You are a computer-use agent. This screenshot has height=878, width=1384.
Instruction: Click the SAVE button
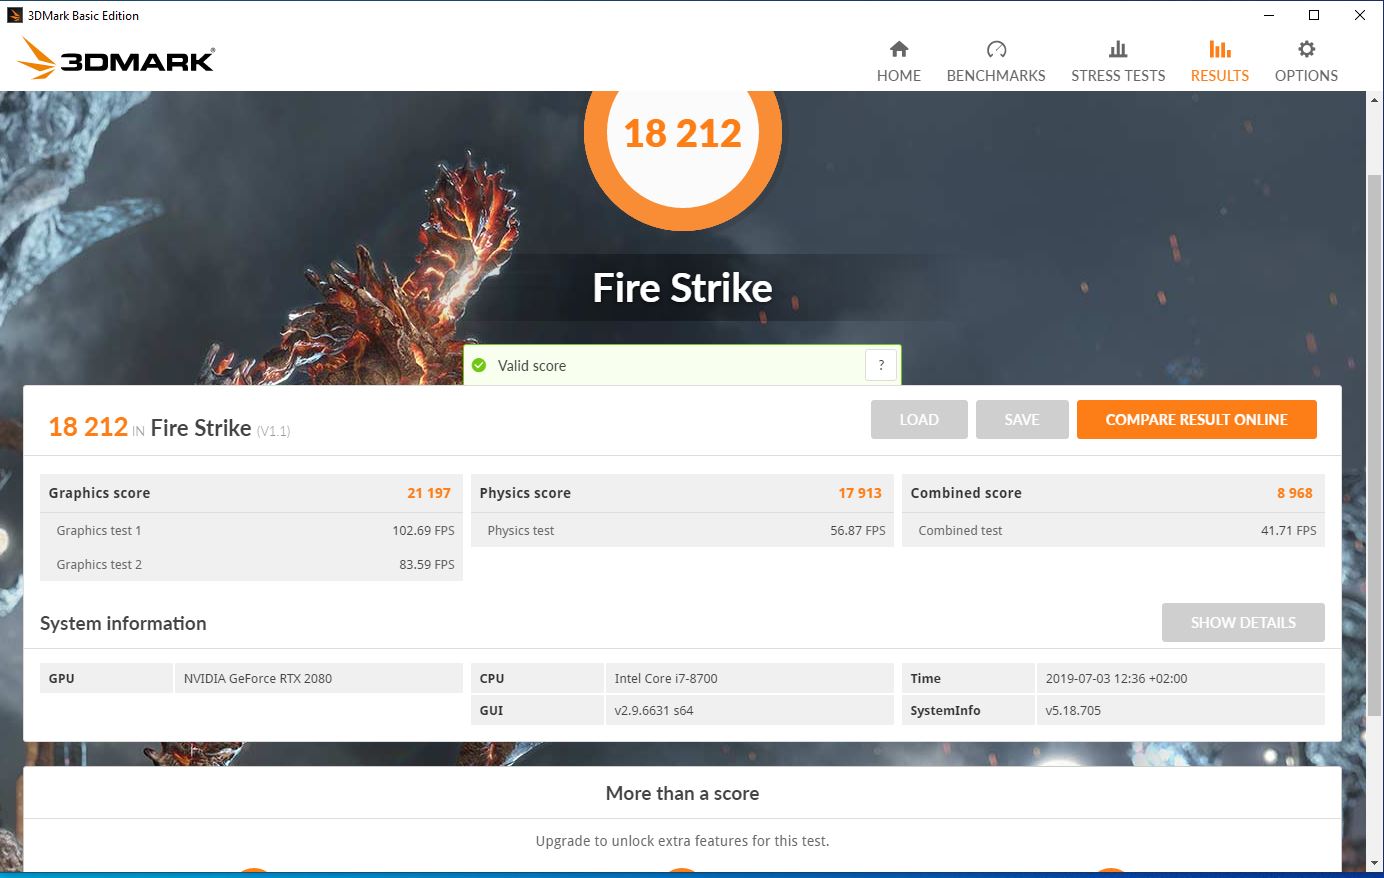1022,420
